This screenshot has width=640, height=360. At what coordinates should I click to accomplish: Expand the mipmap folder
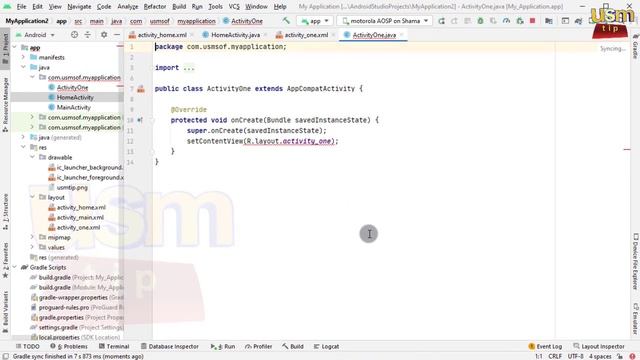[x=33, y=237]
